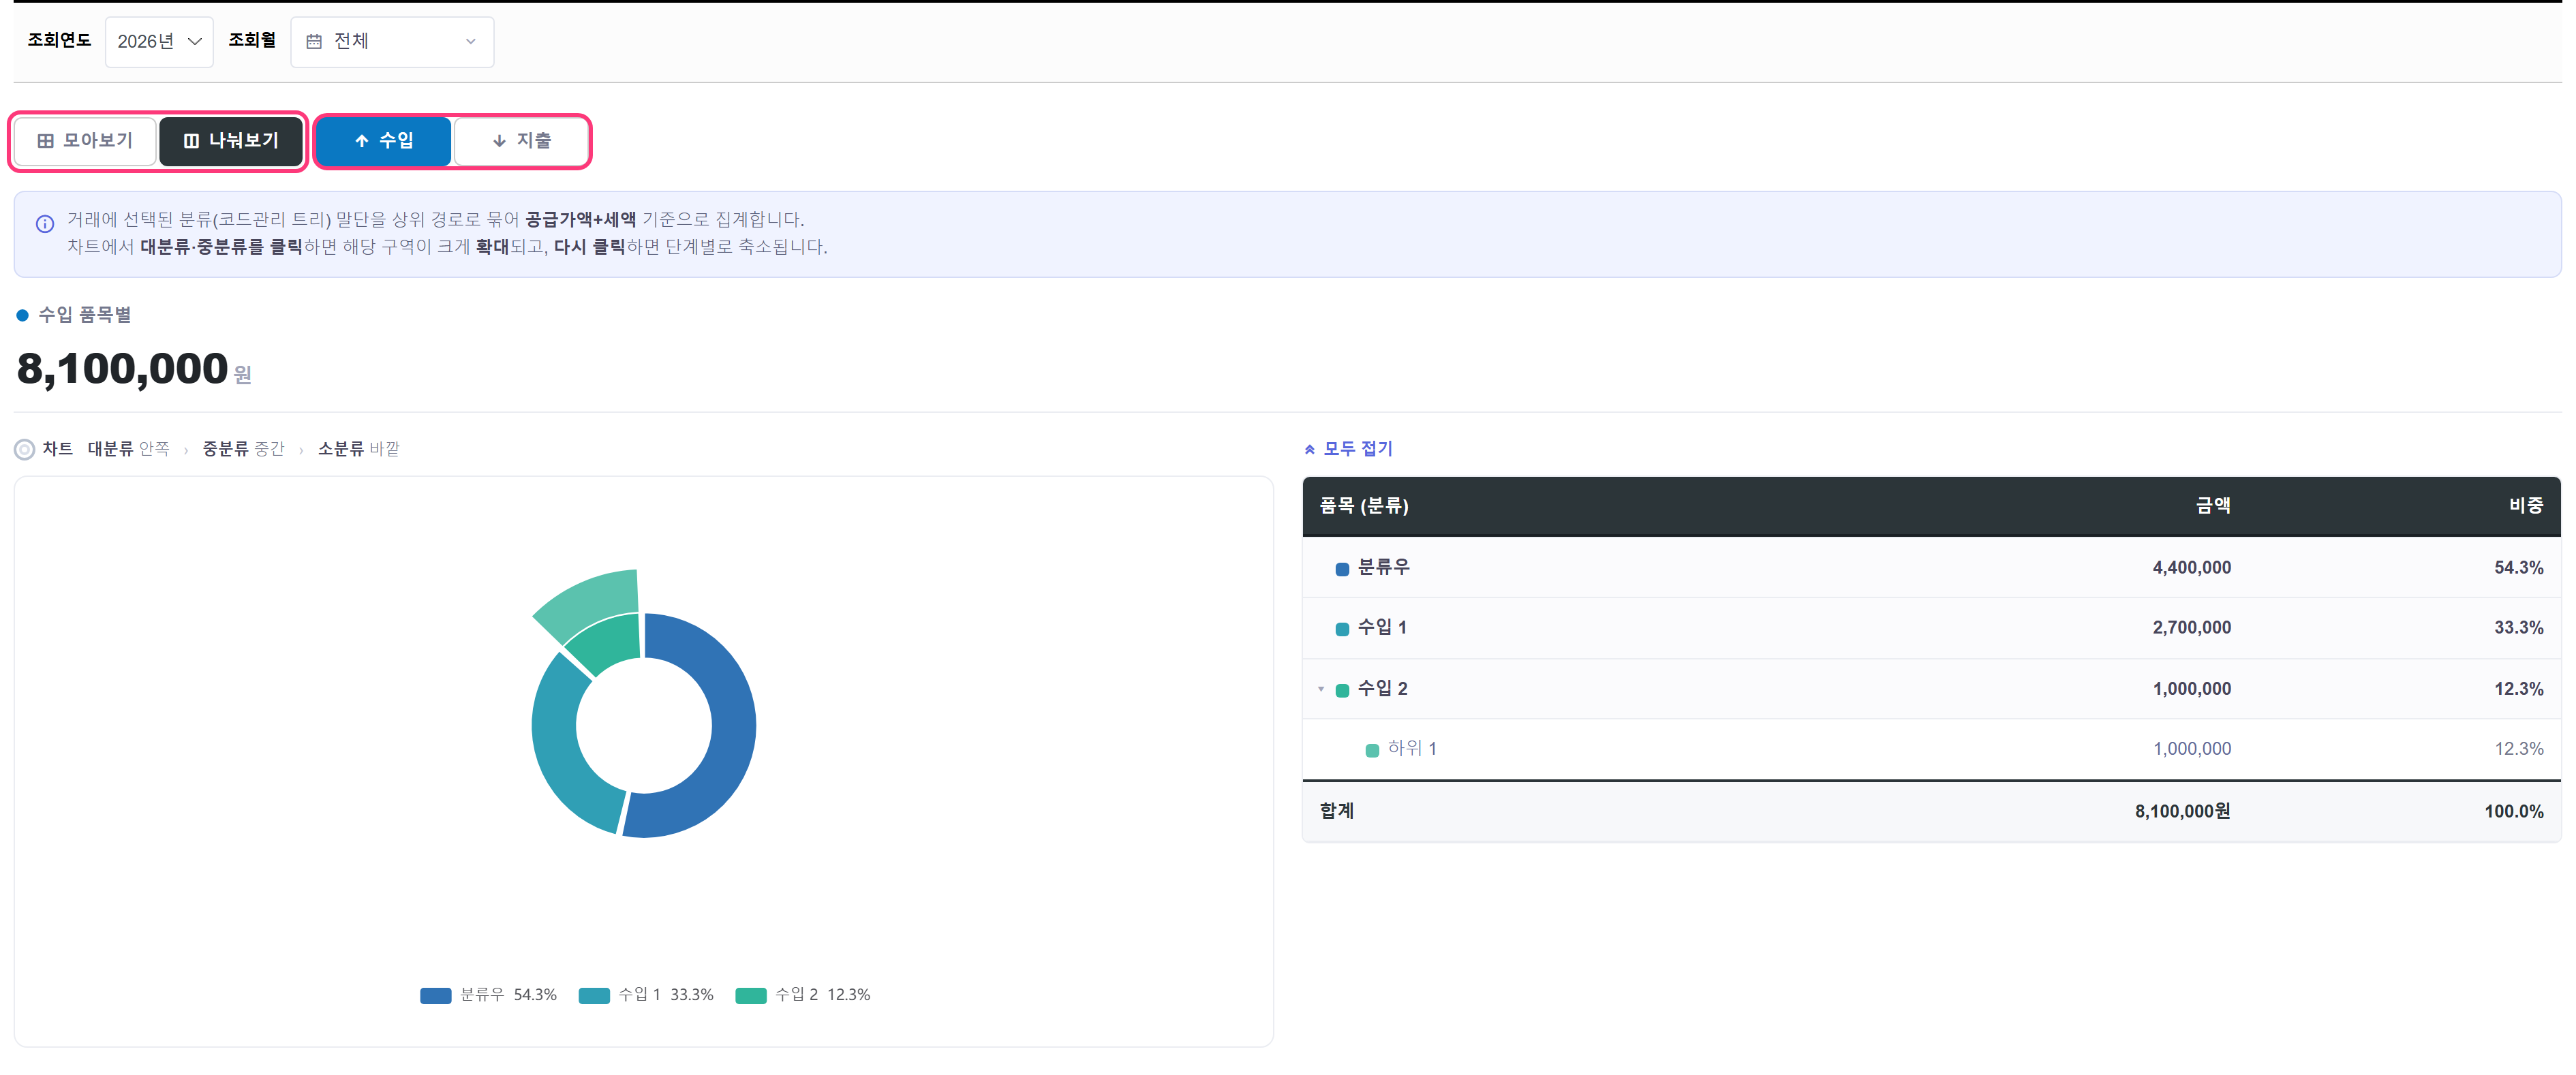The image size is (2576, 1075).
Task: Click the info icon in the notice banner
Action: [45, 223]
